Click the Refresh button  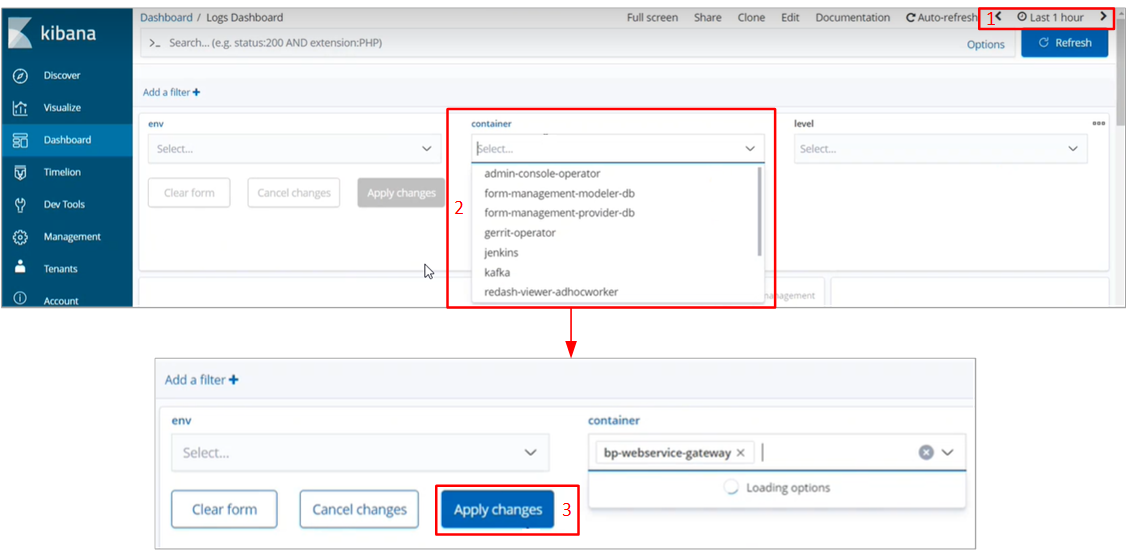click(x=1064, y=42)
